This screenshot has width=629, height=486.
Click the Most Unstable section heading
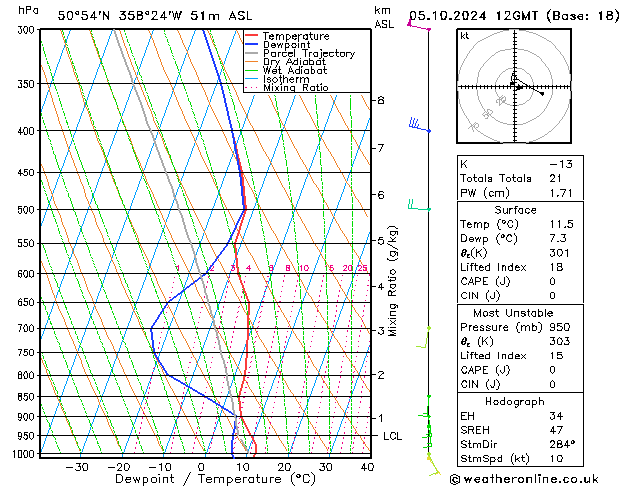pos(513,313)
